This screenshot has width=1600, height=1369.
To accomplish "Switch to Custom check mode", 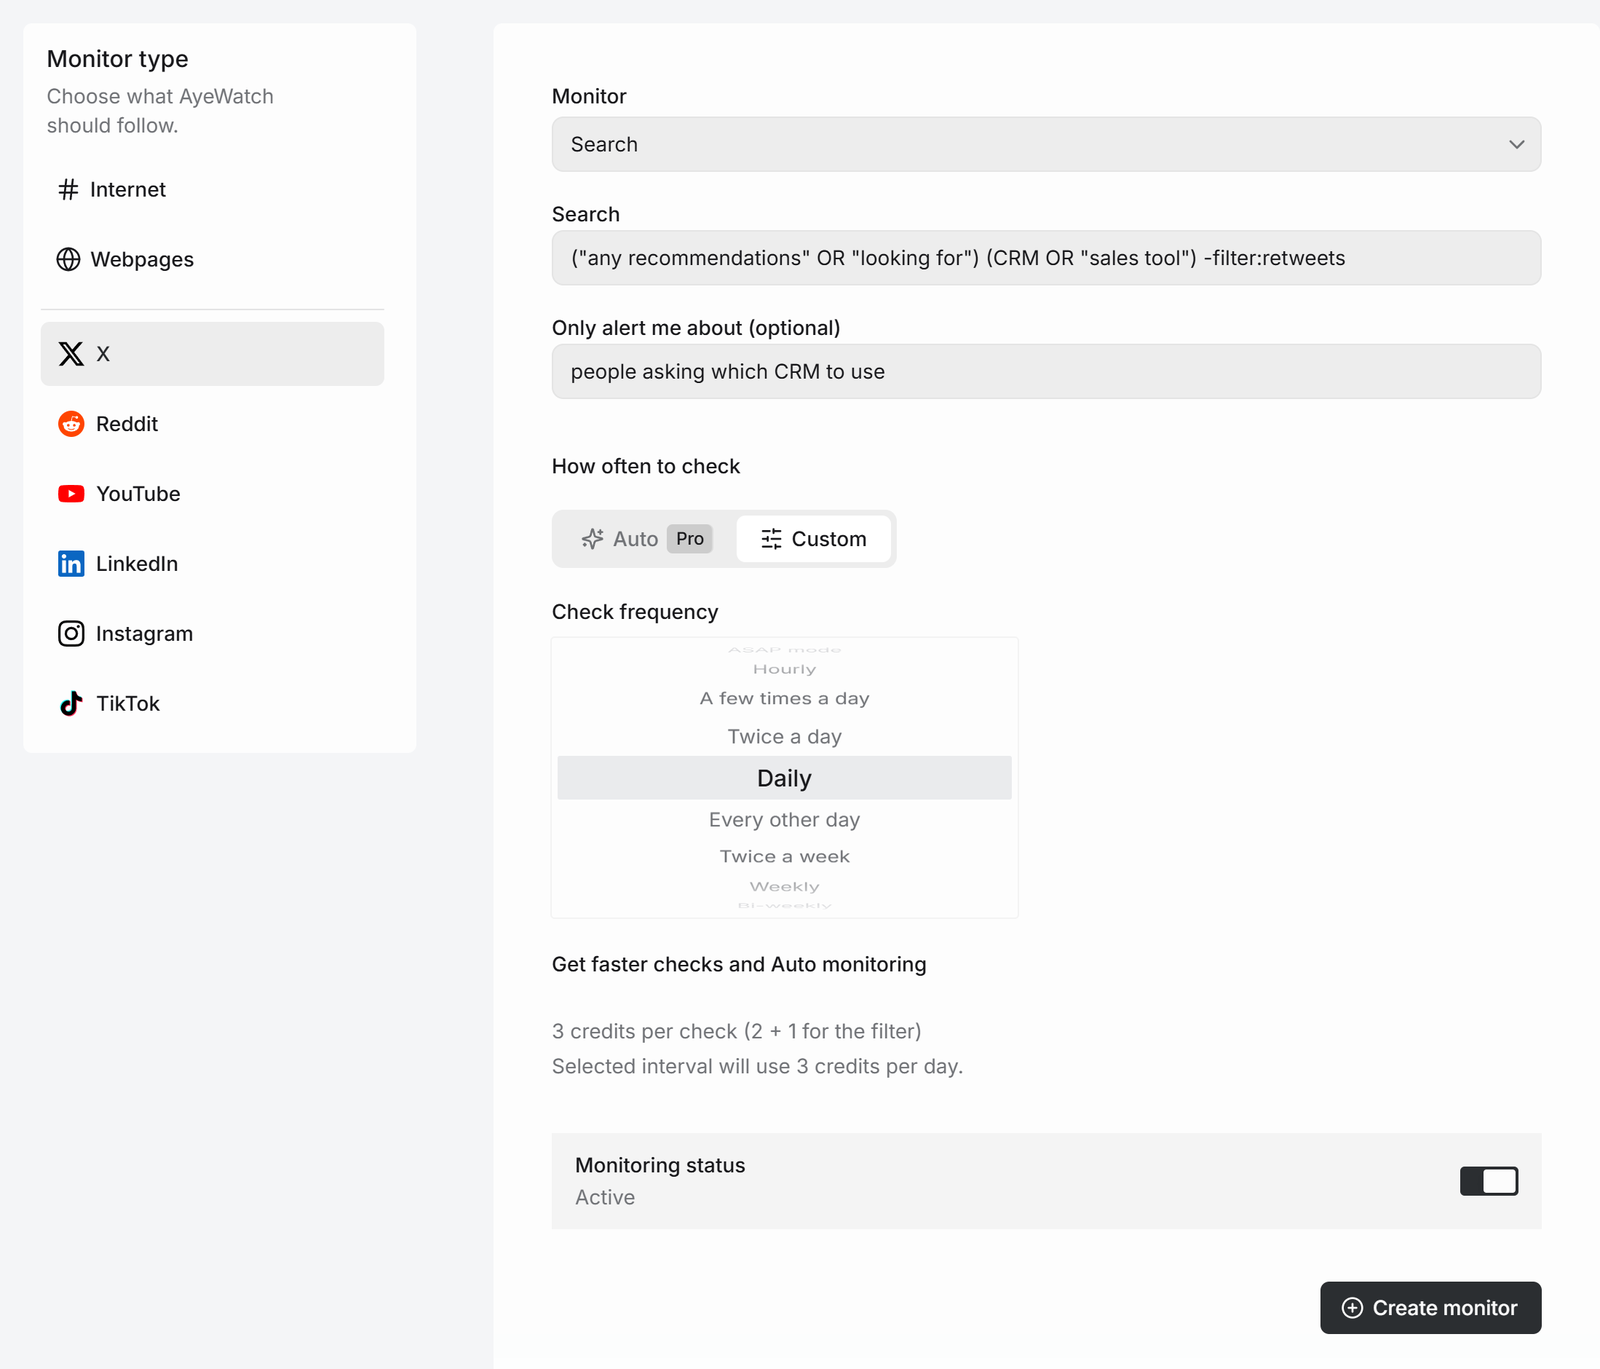I will pos(813,539).
